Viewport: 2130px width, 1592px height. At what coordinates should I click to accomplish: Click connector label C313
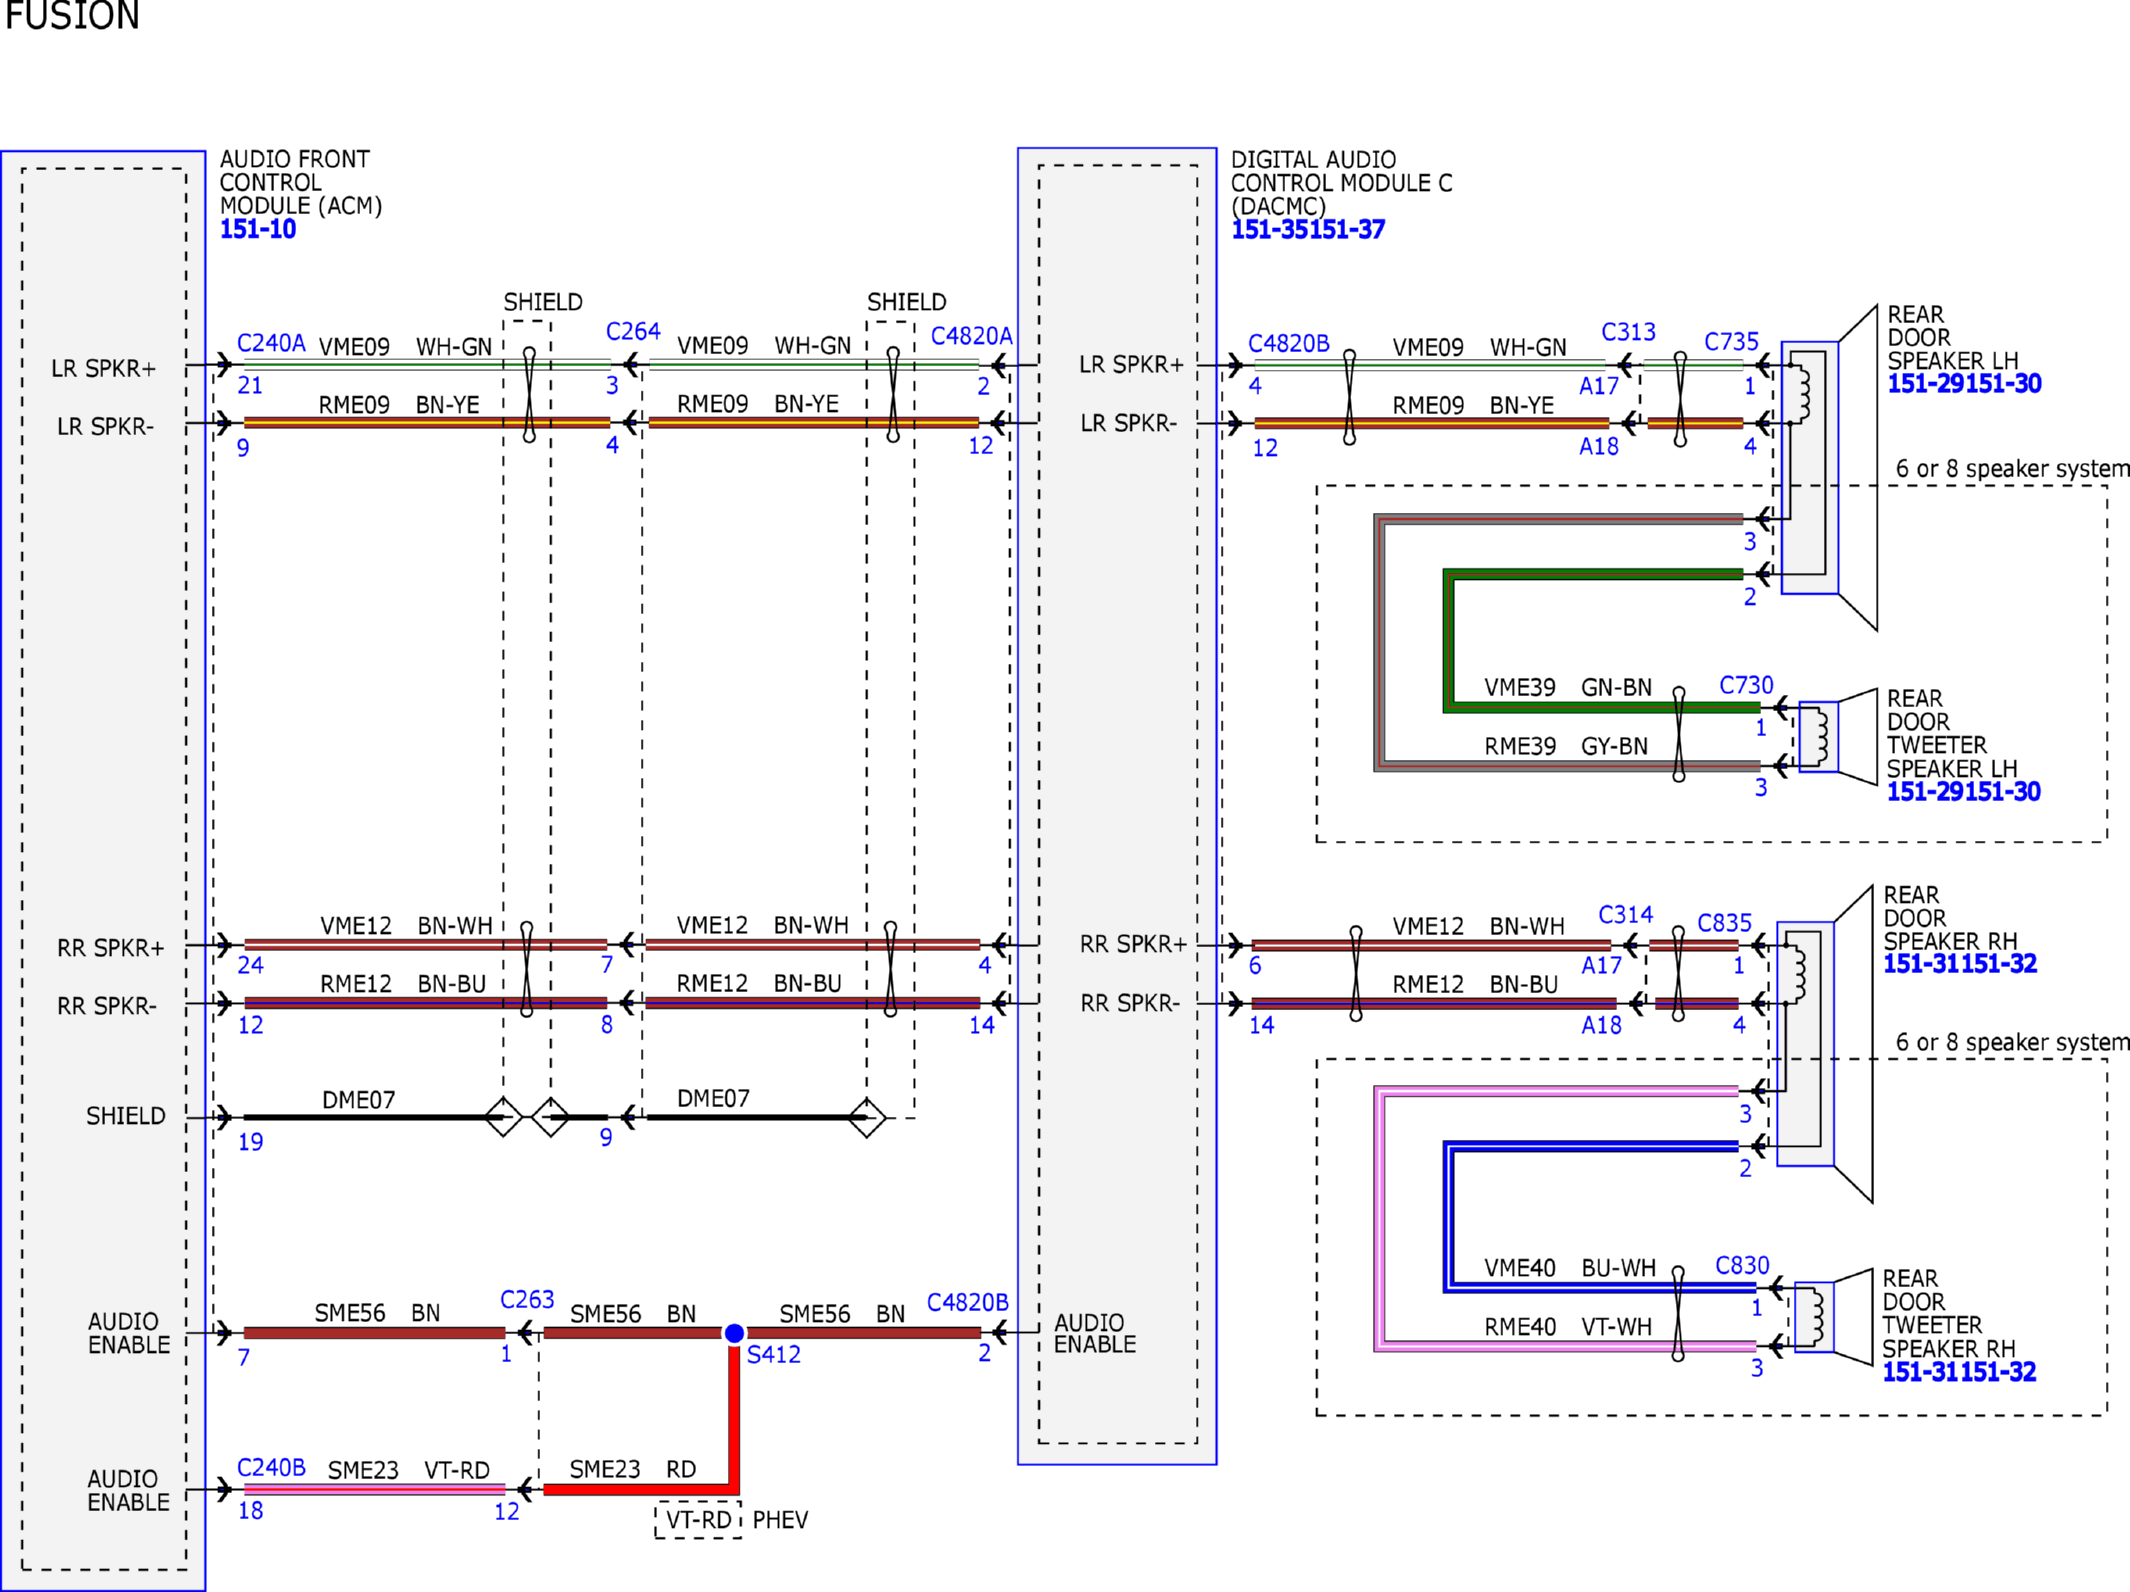[x=1628, y=333]
